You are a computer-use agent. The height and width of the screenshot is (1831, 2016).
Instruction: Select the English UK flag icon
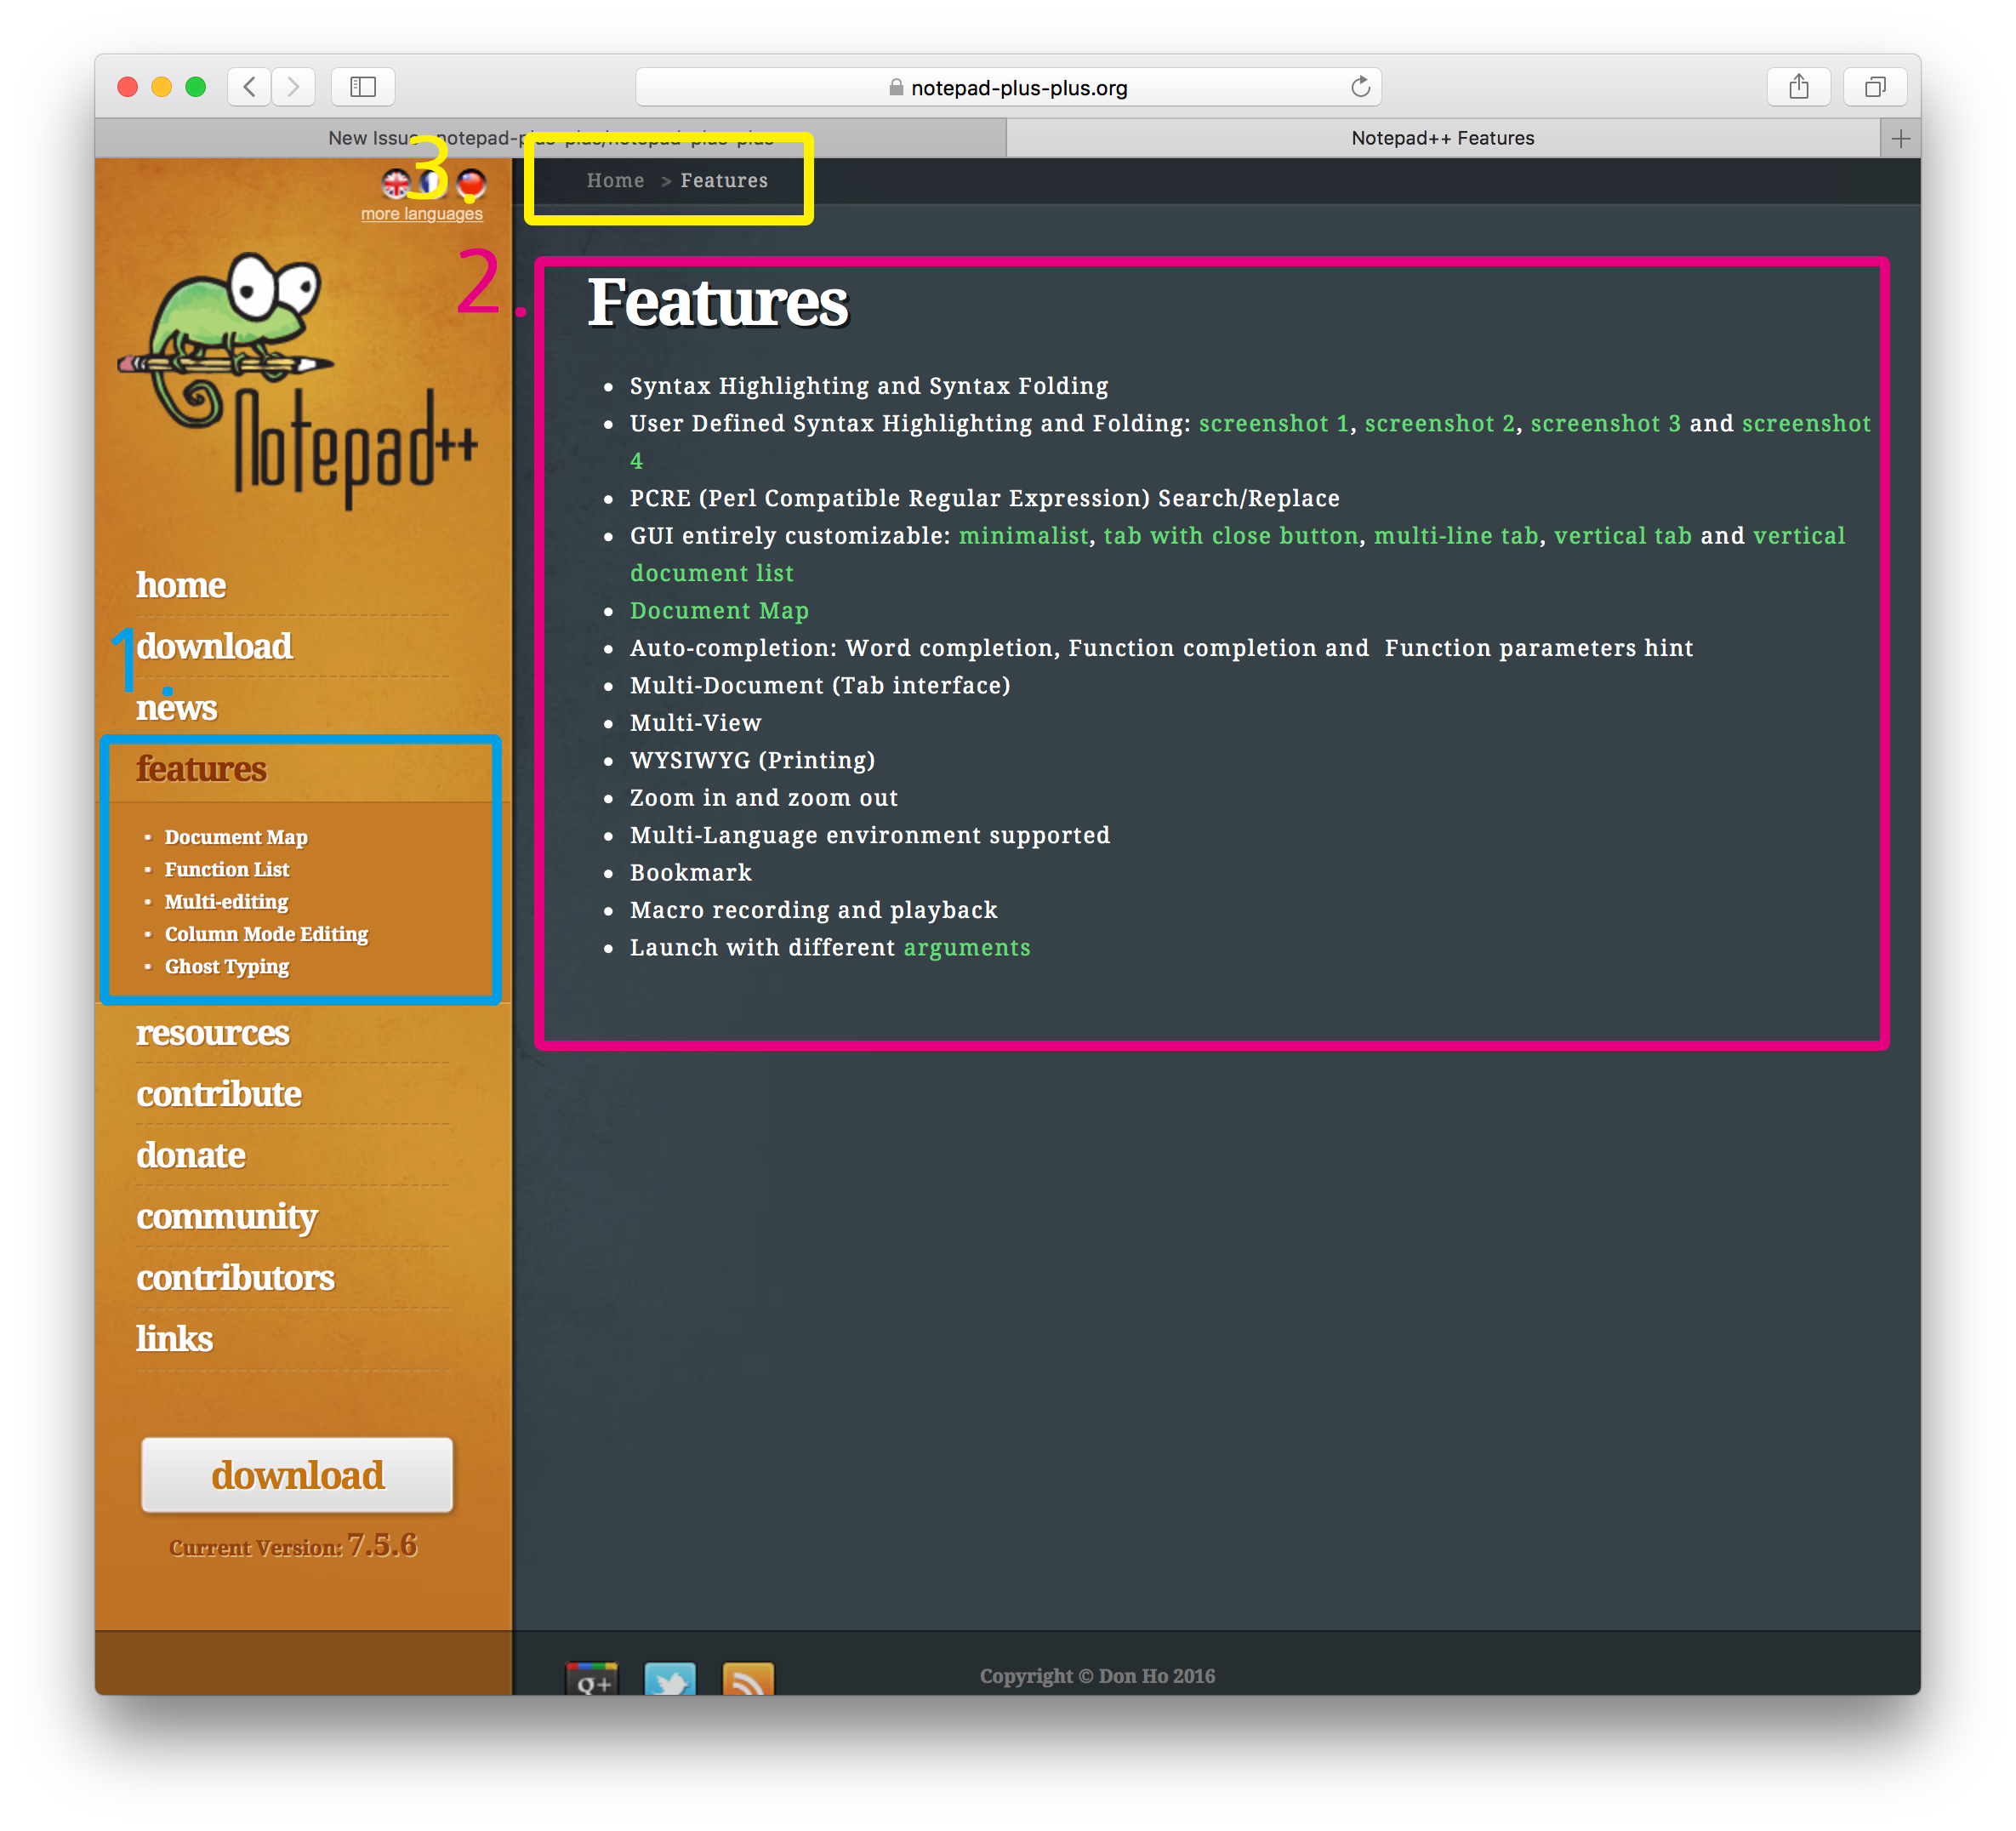point(396,183)
